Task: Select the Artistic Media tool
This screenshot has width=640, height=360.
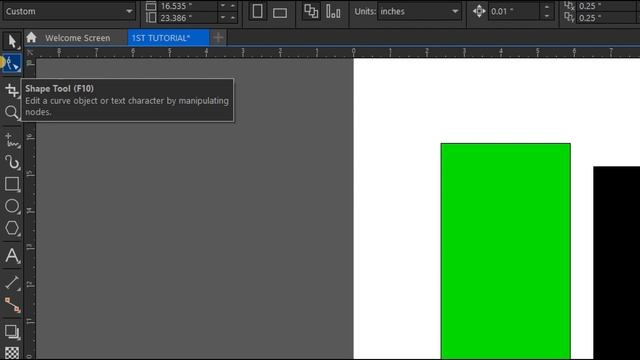Action: tap(11, 162)
